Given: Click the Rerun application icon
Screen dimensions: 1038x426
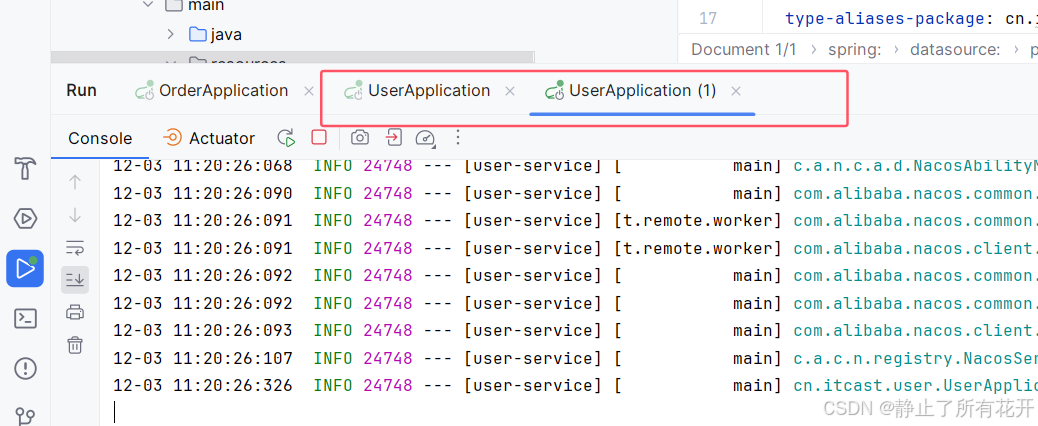Looking at the screenshot, I should point(286,138).
